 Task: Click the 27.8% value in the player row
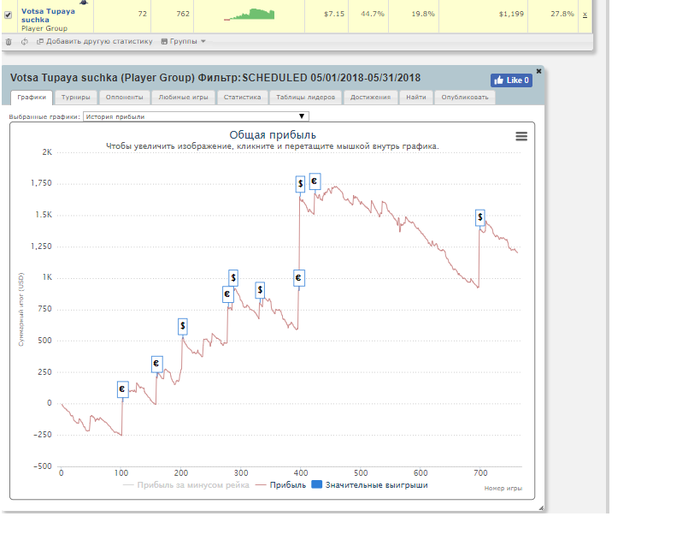pyautogui.click(x=562, y=14)
